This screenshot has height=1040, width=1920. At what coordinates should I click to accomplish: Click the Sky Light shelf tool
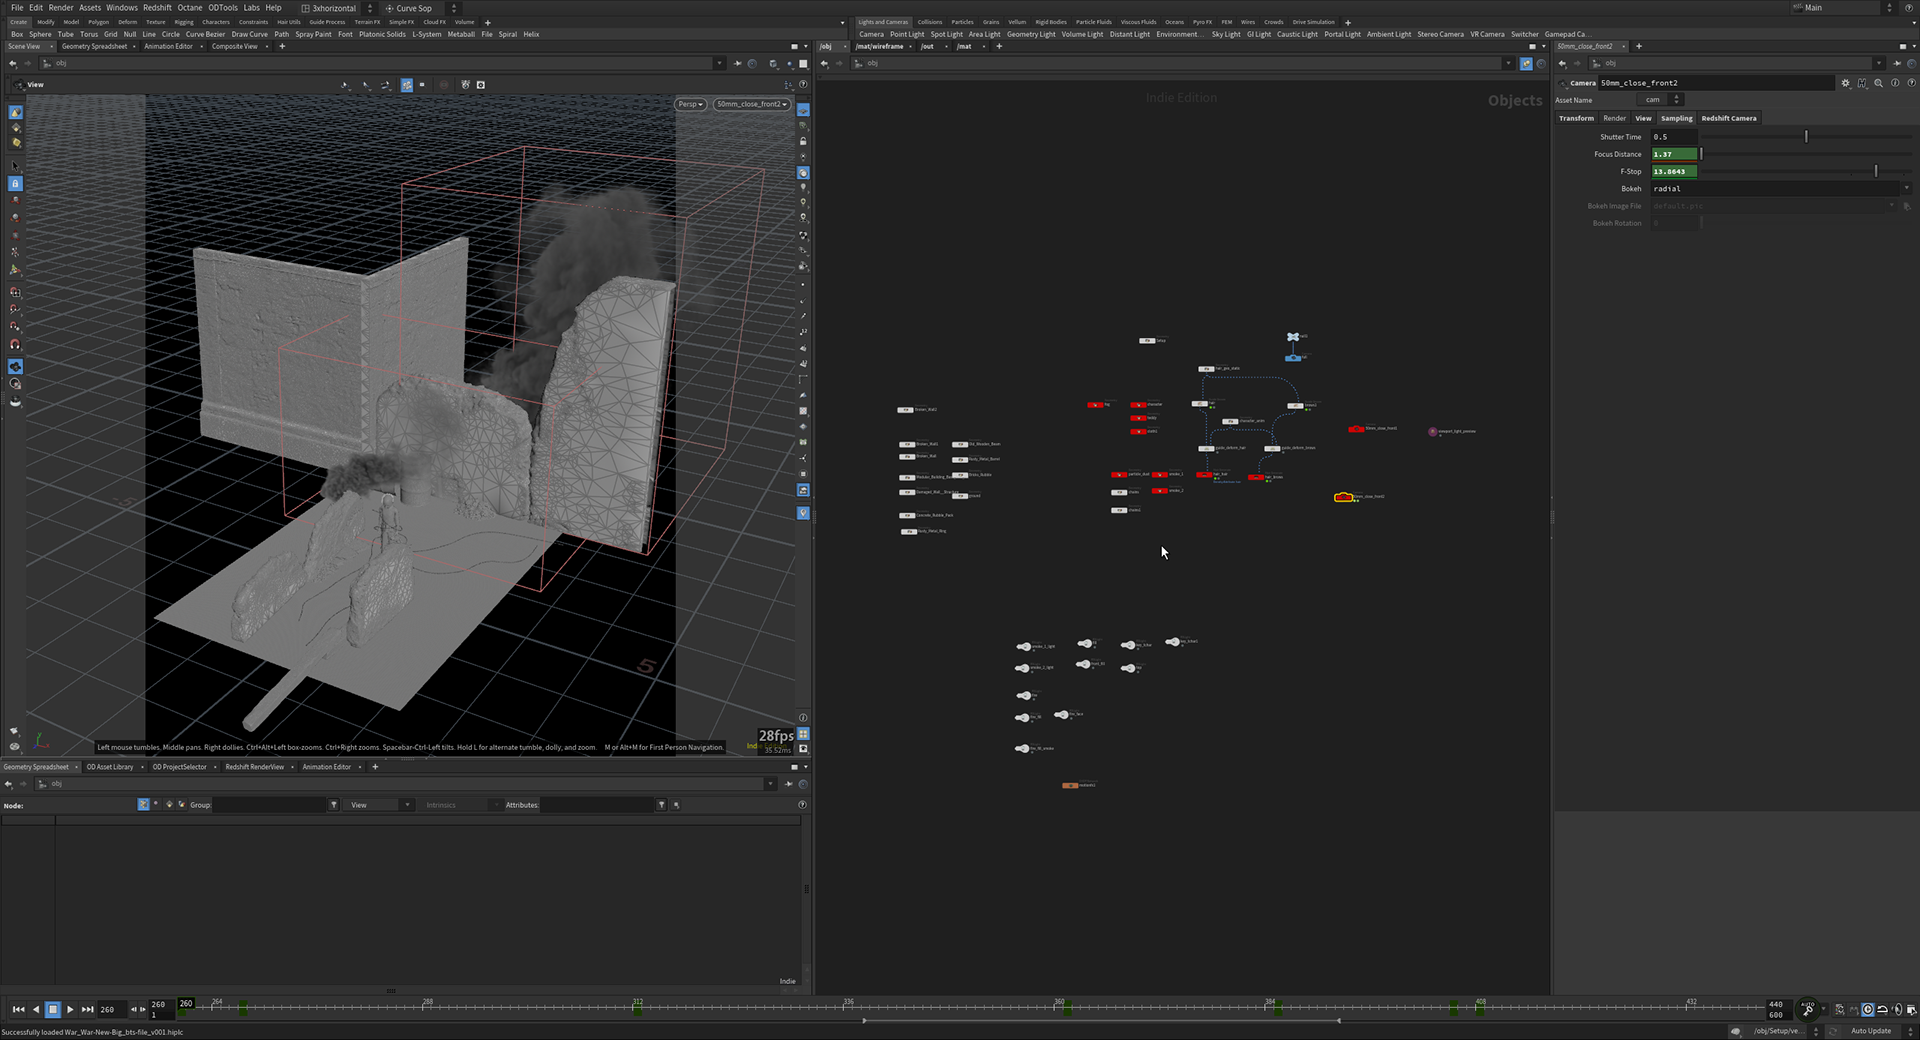pos(1225,34)
